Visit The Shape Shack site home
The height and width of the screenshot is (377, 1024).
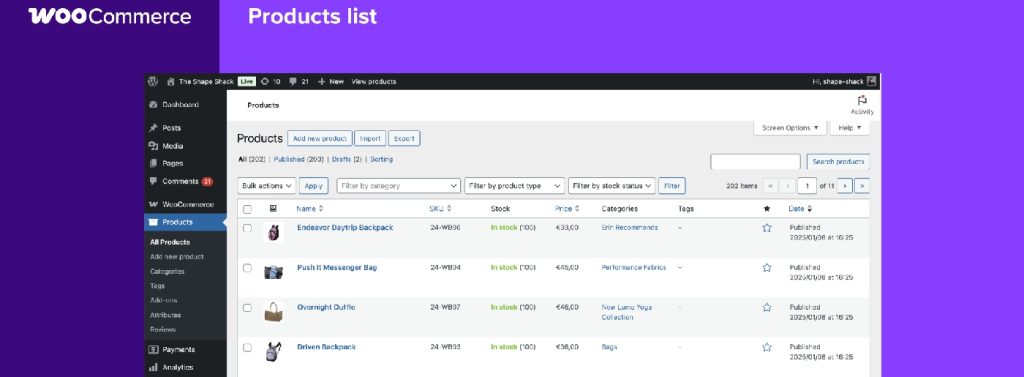coord(200,82)
